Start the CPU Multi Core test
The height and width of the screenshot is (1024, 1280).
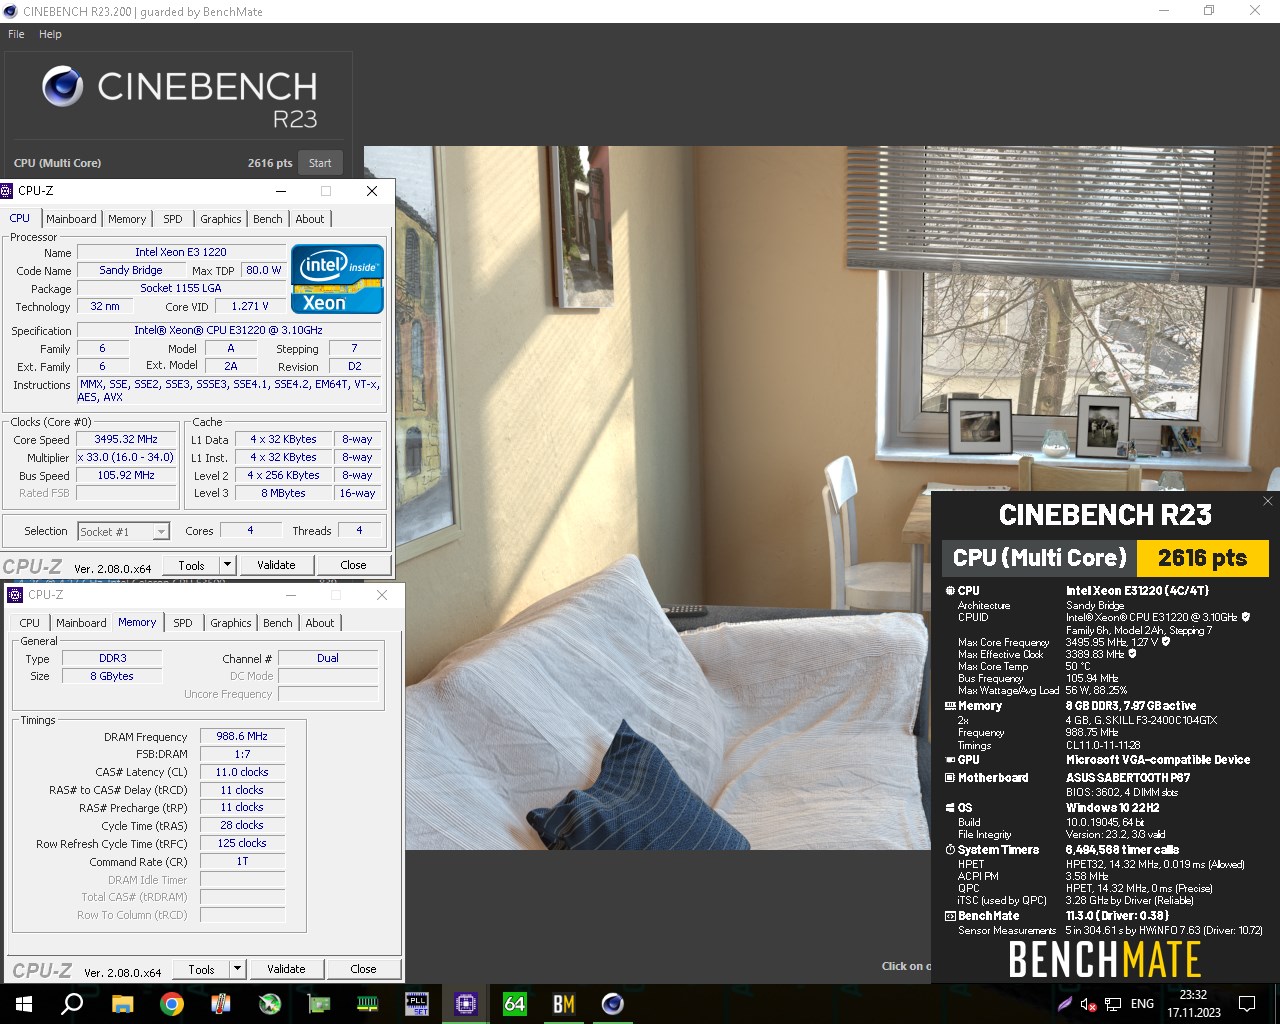pos(320,163)
